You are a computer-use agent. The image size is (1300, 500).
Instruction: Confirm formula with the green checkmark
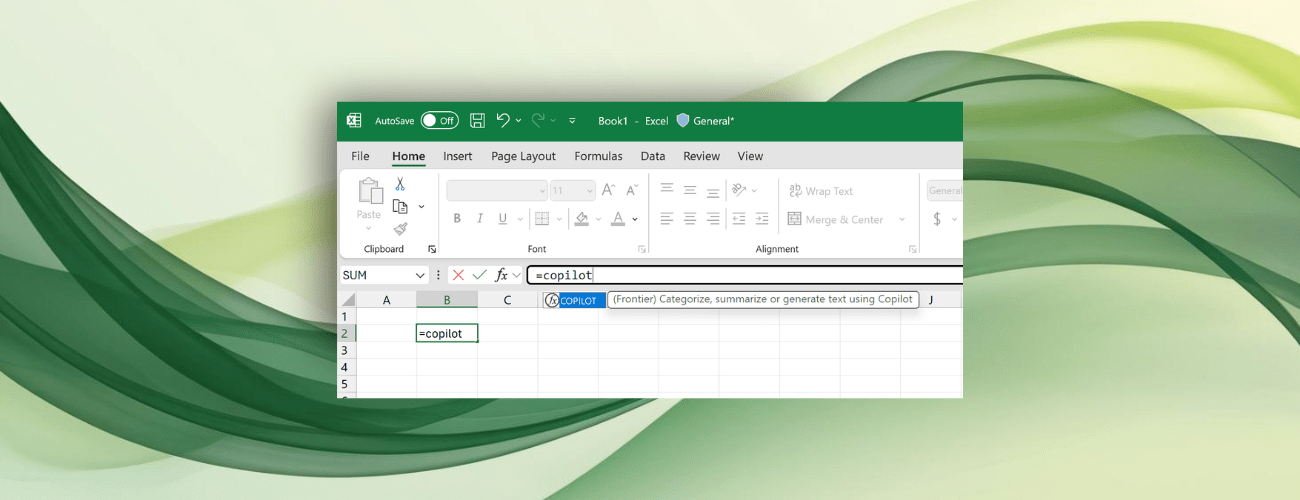click(479, 275)
